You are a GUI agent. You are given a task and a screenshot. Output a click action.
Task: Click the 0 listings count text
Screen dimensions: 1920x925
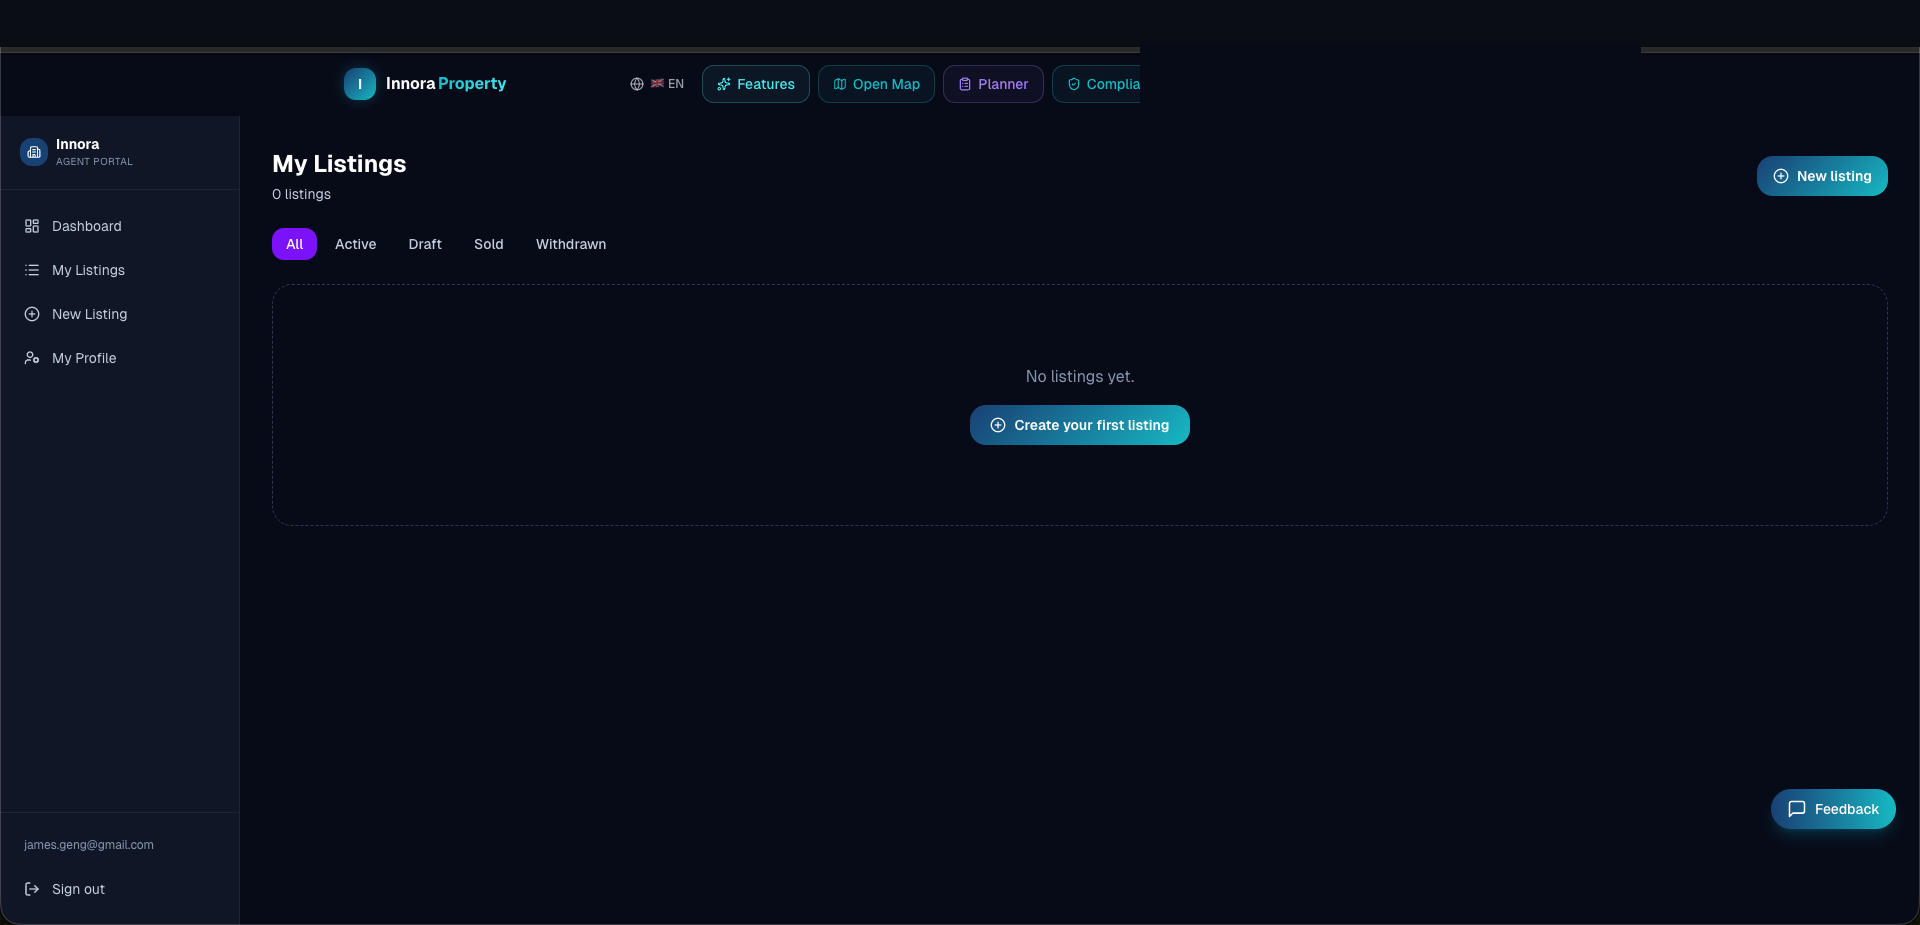click(x=301, y=194)
